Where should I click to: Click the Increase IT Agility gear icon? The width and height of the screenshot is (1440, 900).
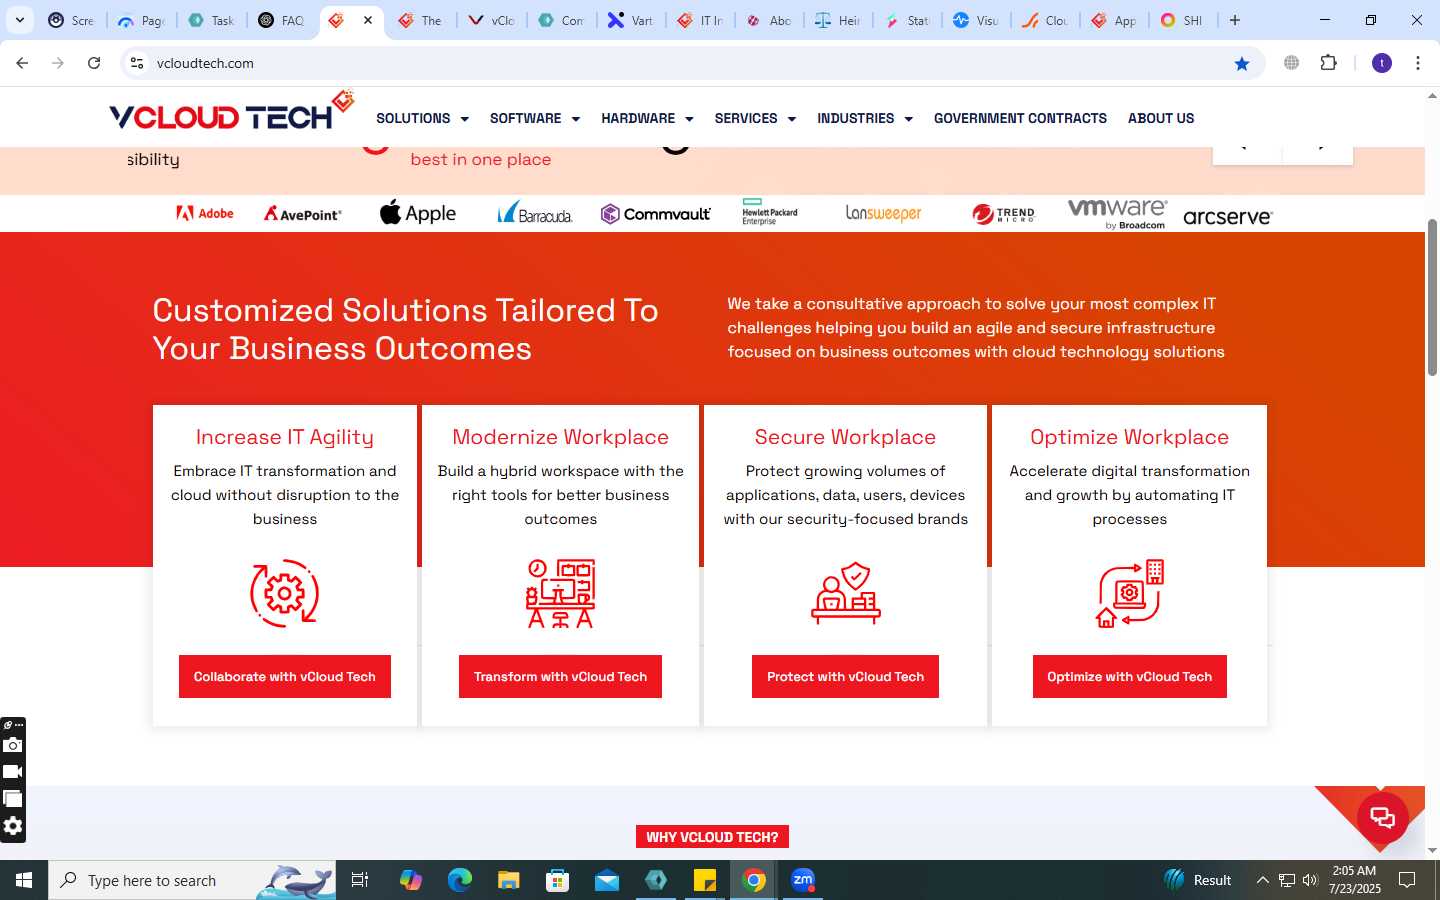[x=285, y=594]
